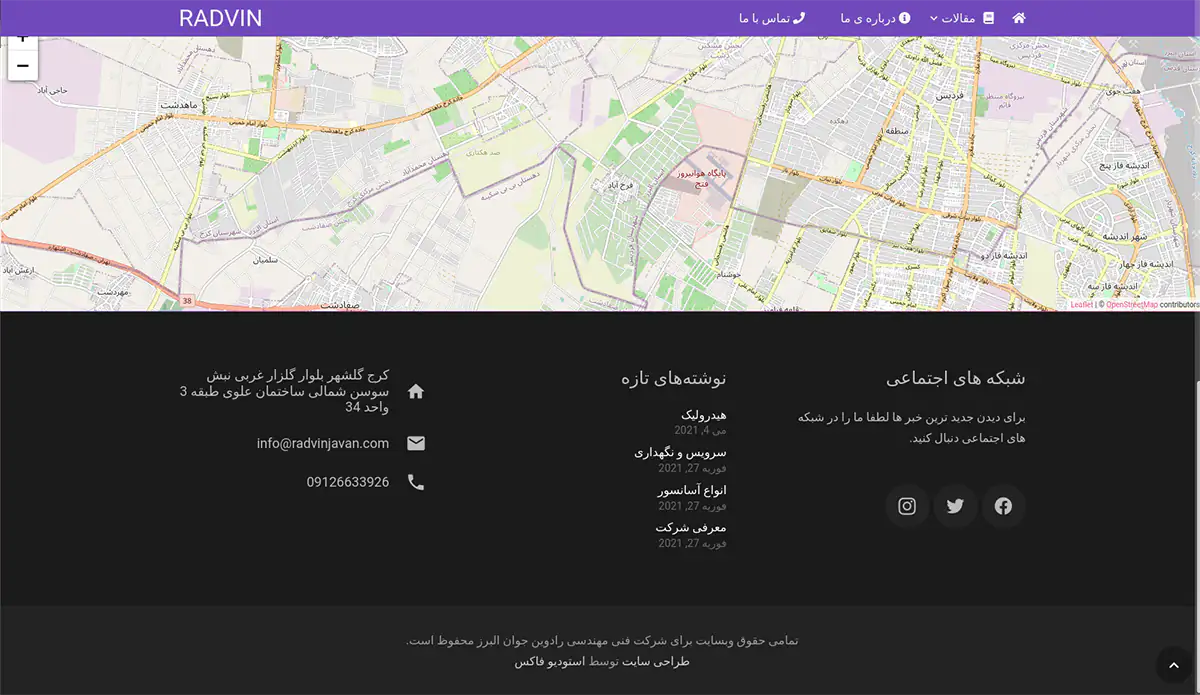Zoom in on the map with the plus control
Viewport: 1200px width, 695px height.
tap(22, 38)
